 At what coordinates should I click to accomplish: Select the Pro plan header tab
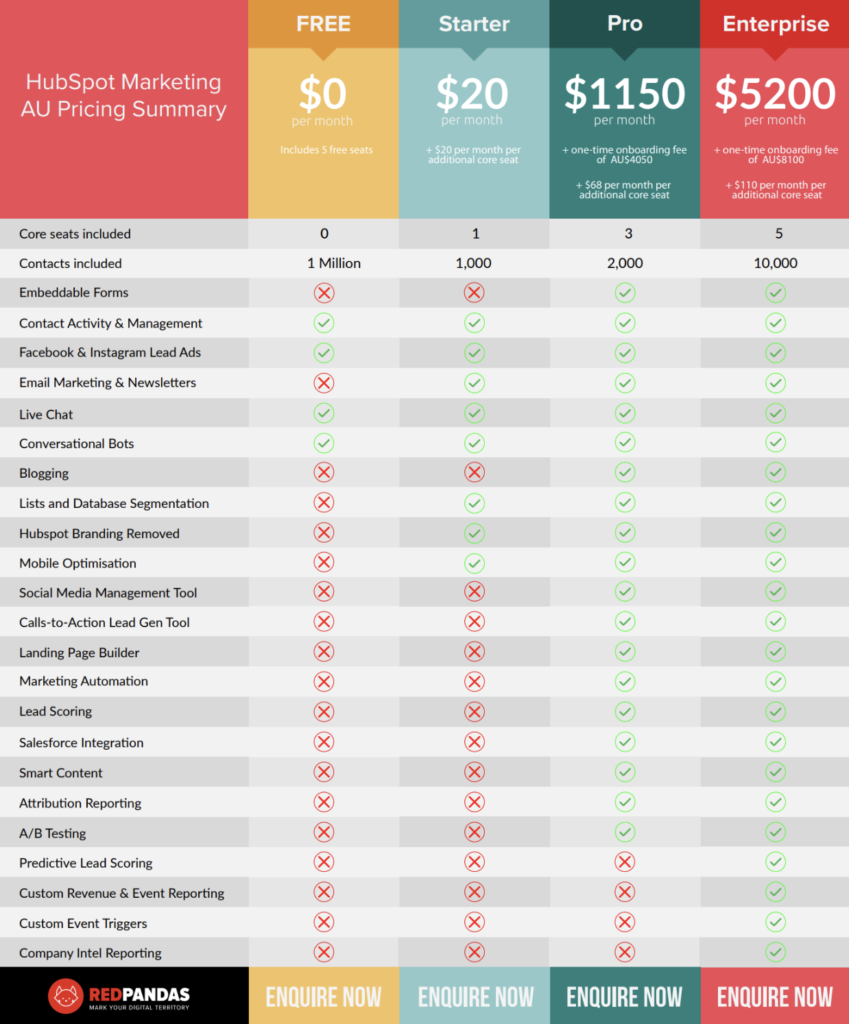point(624,24)
